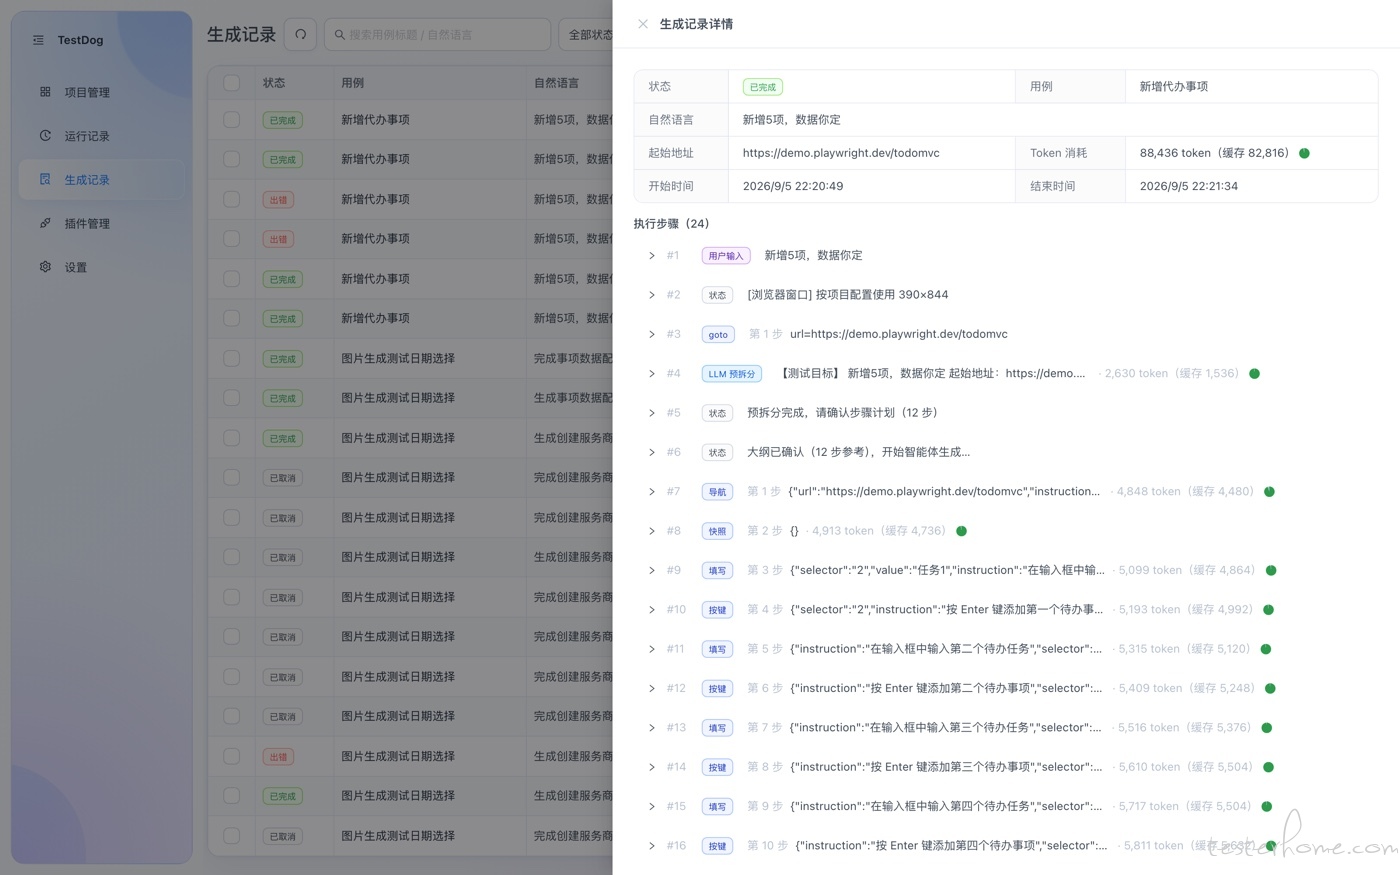Expand step #10 按键 details
This screenshot has width=1400, height=875.
[x=652, y=610]
